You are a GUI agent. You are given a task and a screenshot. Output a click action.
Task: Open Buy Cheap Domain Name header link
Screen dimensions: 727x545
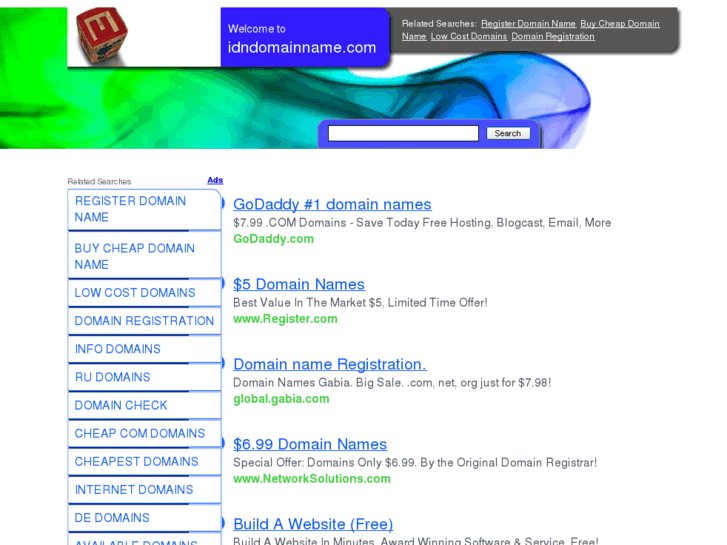pos(619,24)
